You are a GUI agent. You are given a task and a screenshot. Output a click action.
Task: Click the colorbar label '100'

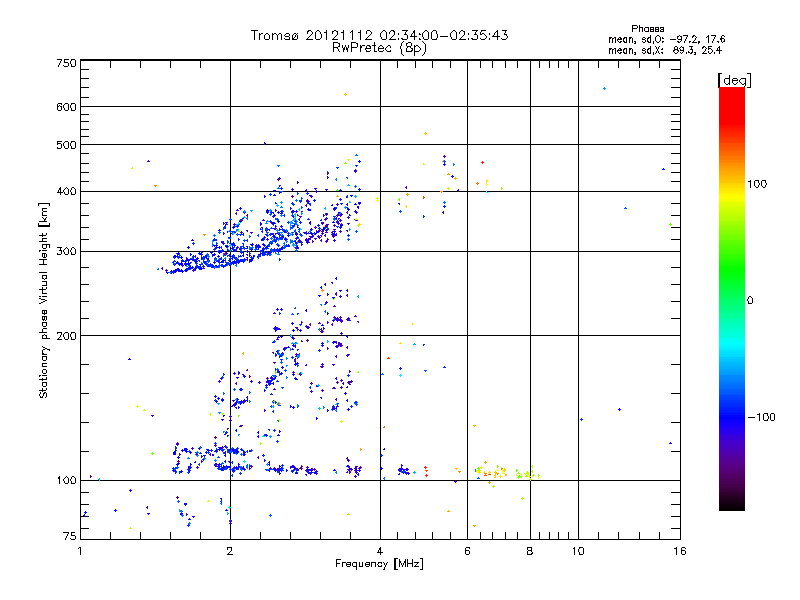[x=757, y=184]
